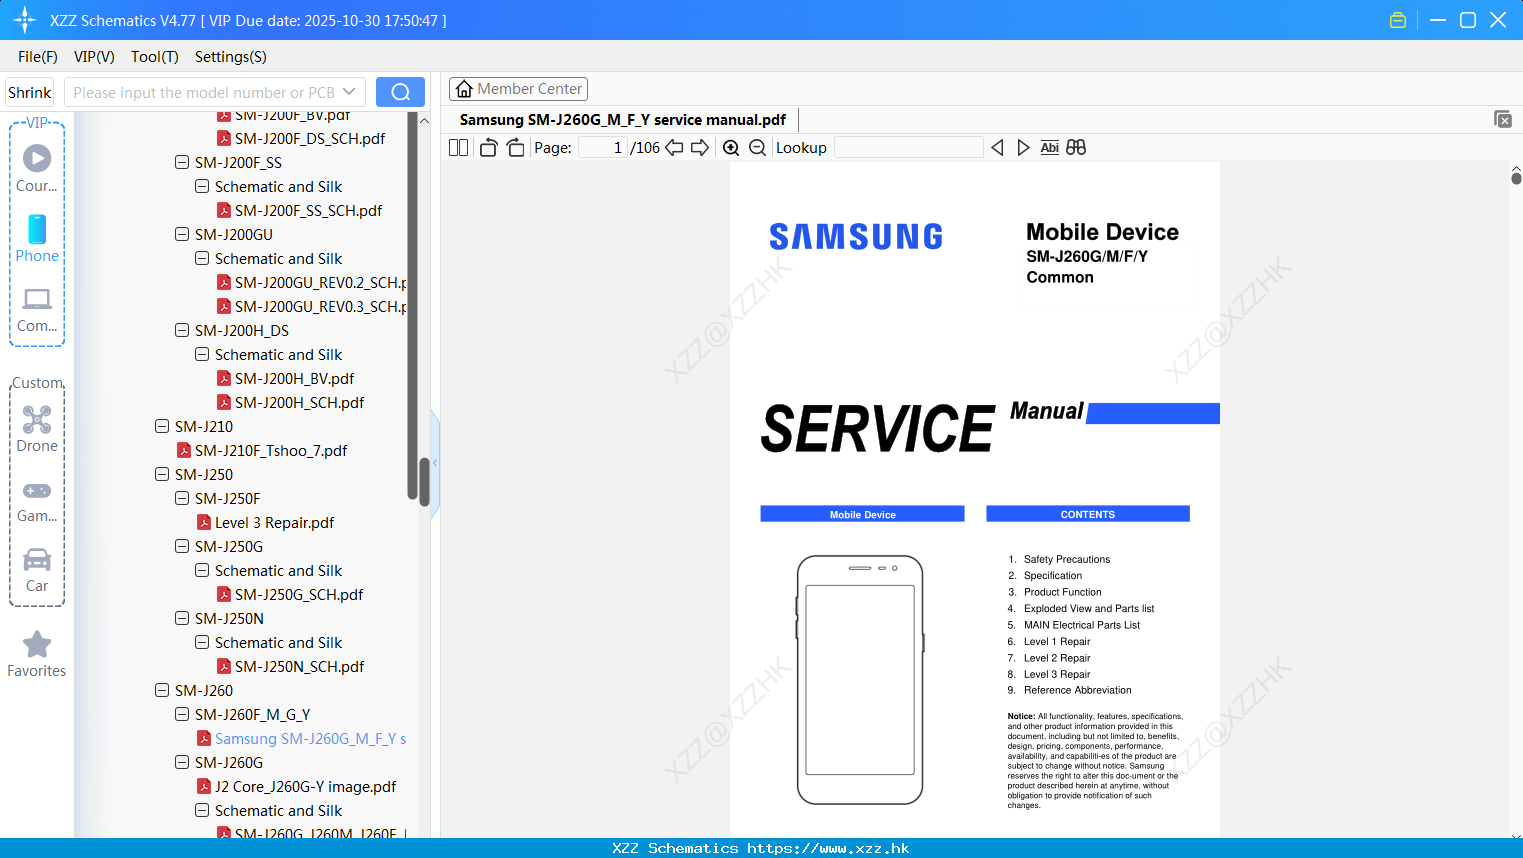The width and height of the screenshot is (1523, 858).
Task: Select the Samsung SM-J260G service manual tab
Action: pos(622,119)
